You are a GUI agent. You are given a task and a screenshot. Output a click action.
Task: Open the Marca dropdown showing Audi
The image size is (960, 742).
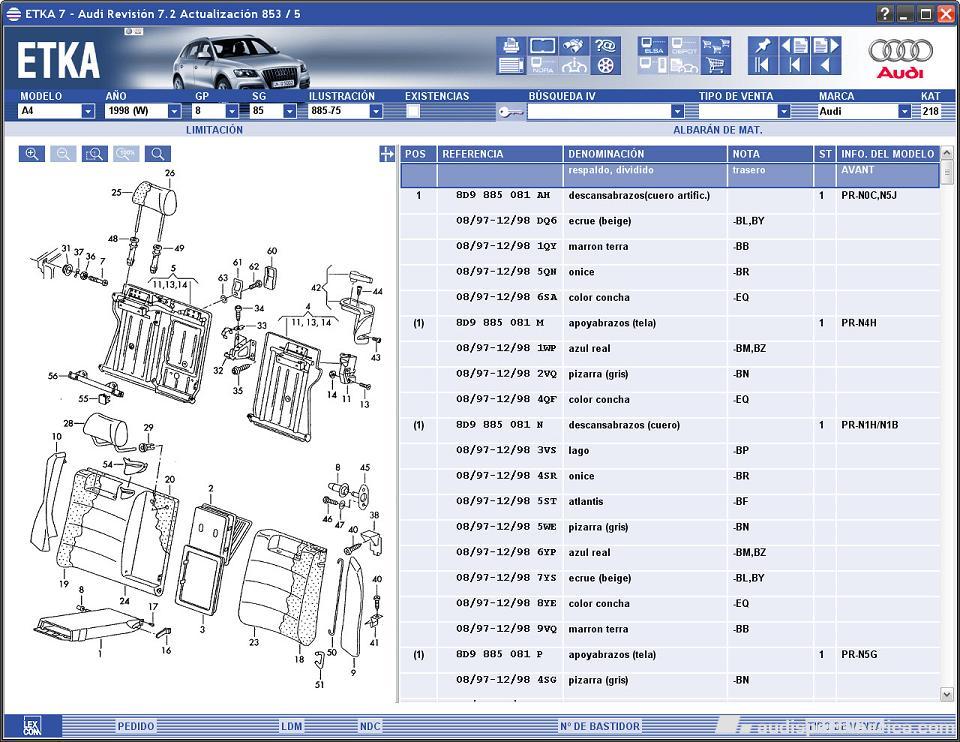tap(904, 111)
